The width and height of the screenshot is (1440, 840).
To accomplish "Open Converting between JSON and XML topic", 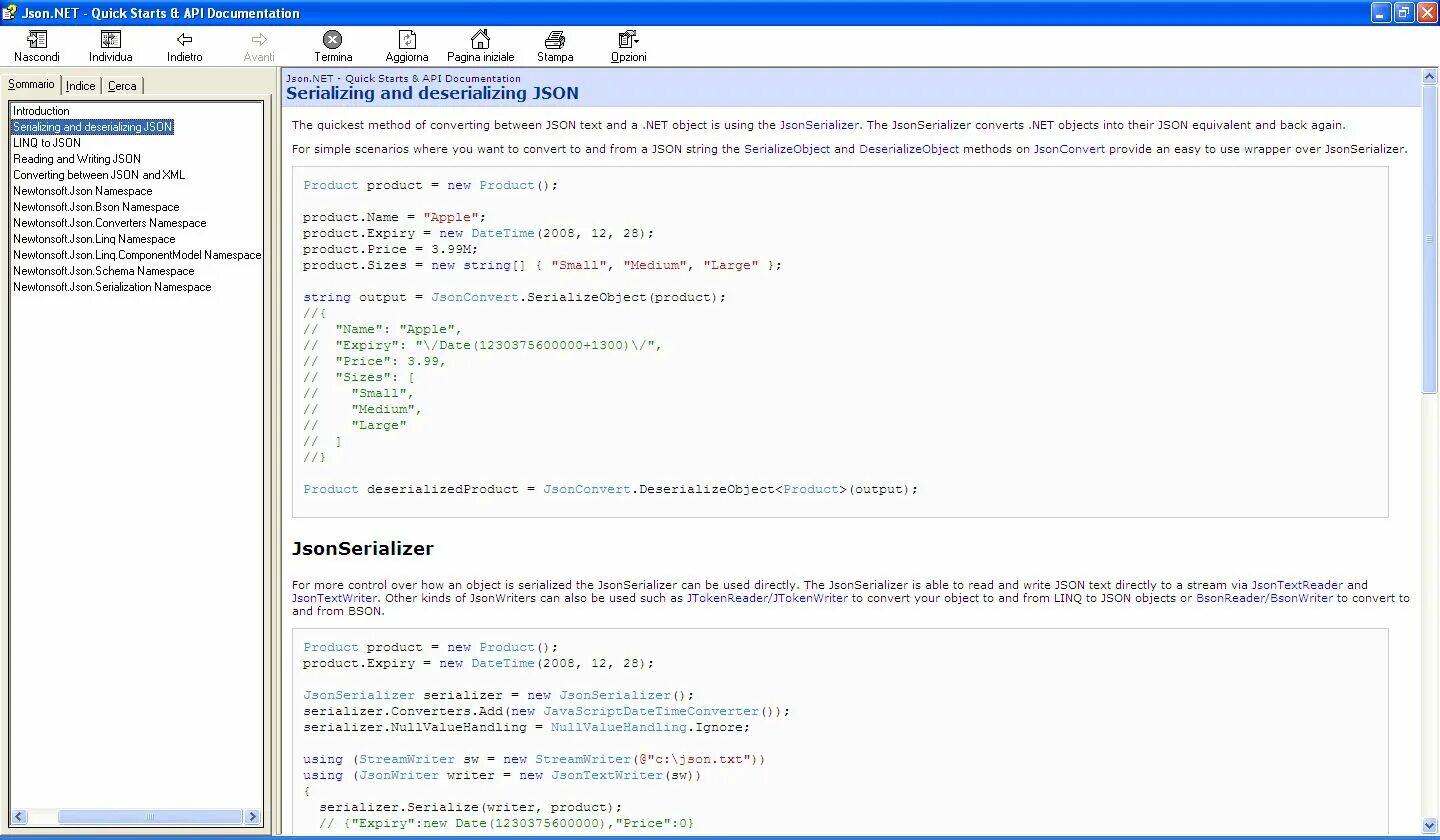I will [x=99, y=175].
